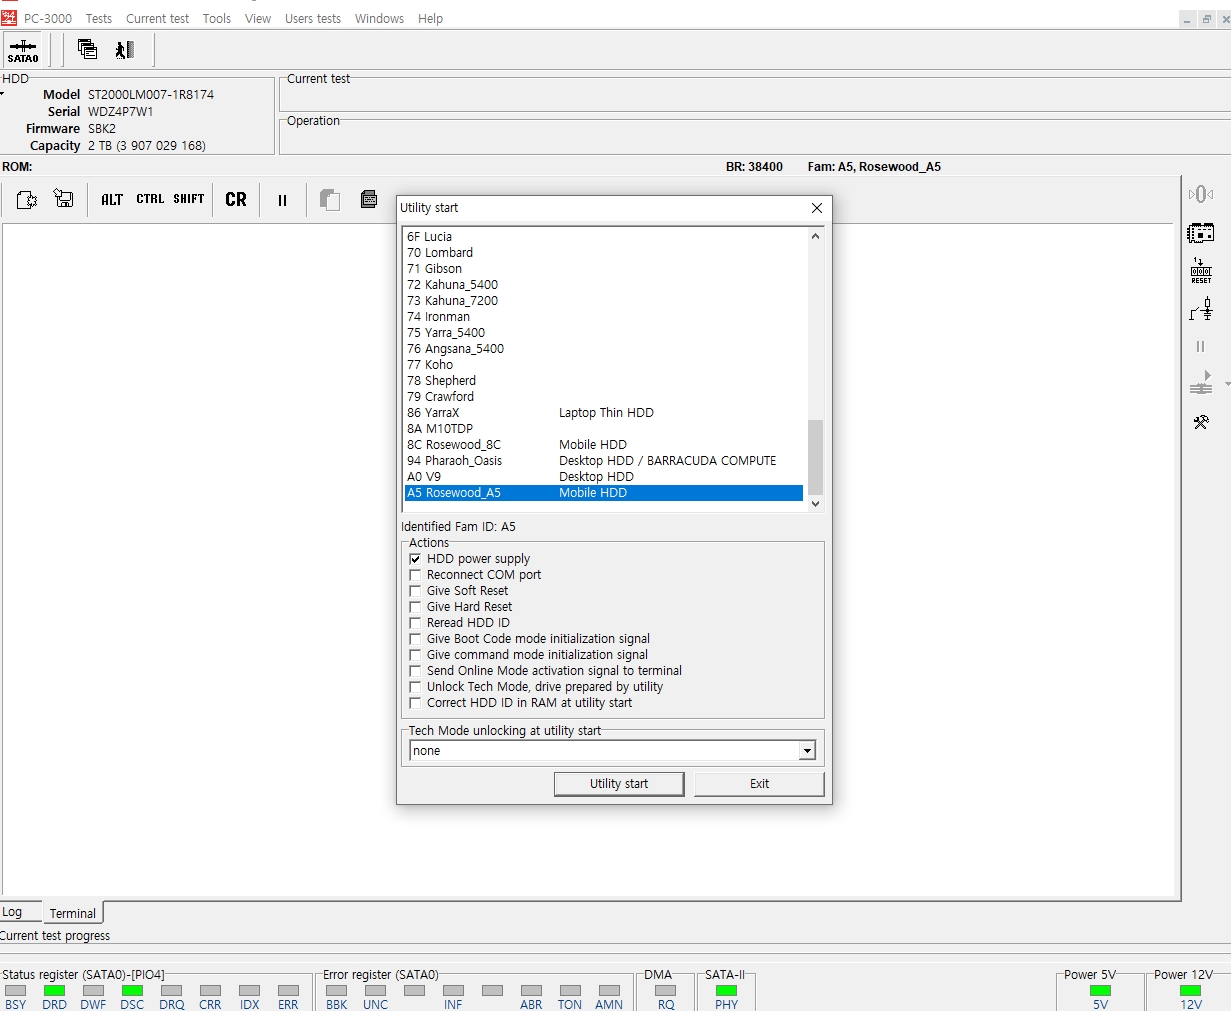Open the Users tests menu
This screenshot has width=1231, height=1011.
(x=313, y=18)
